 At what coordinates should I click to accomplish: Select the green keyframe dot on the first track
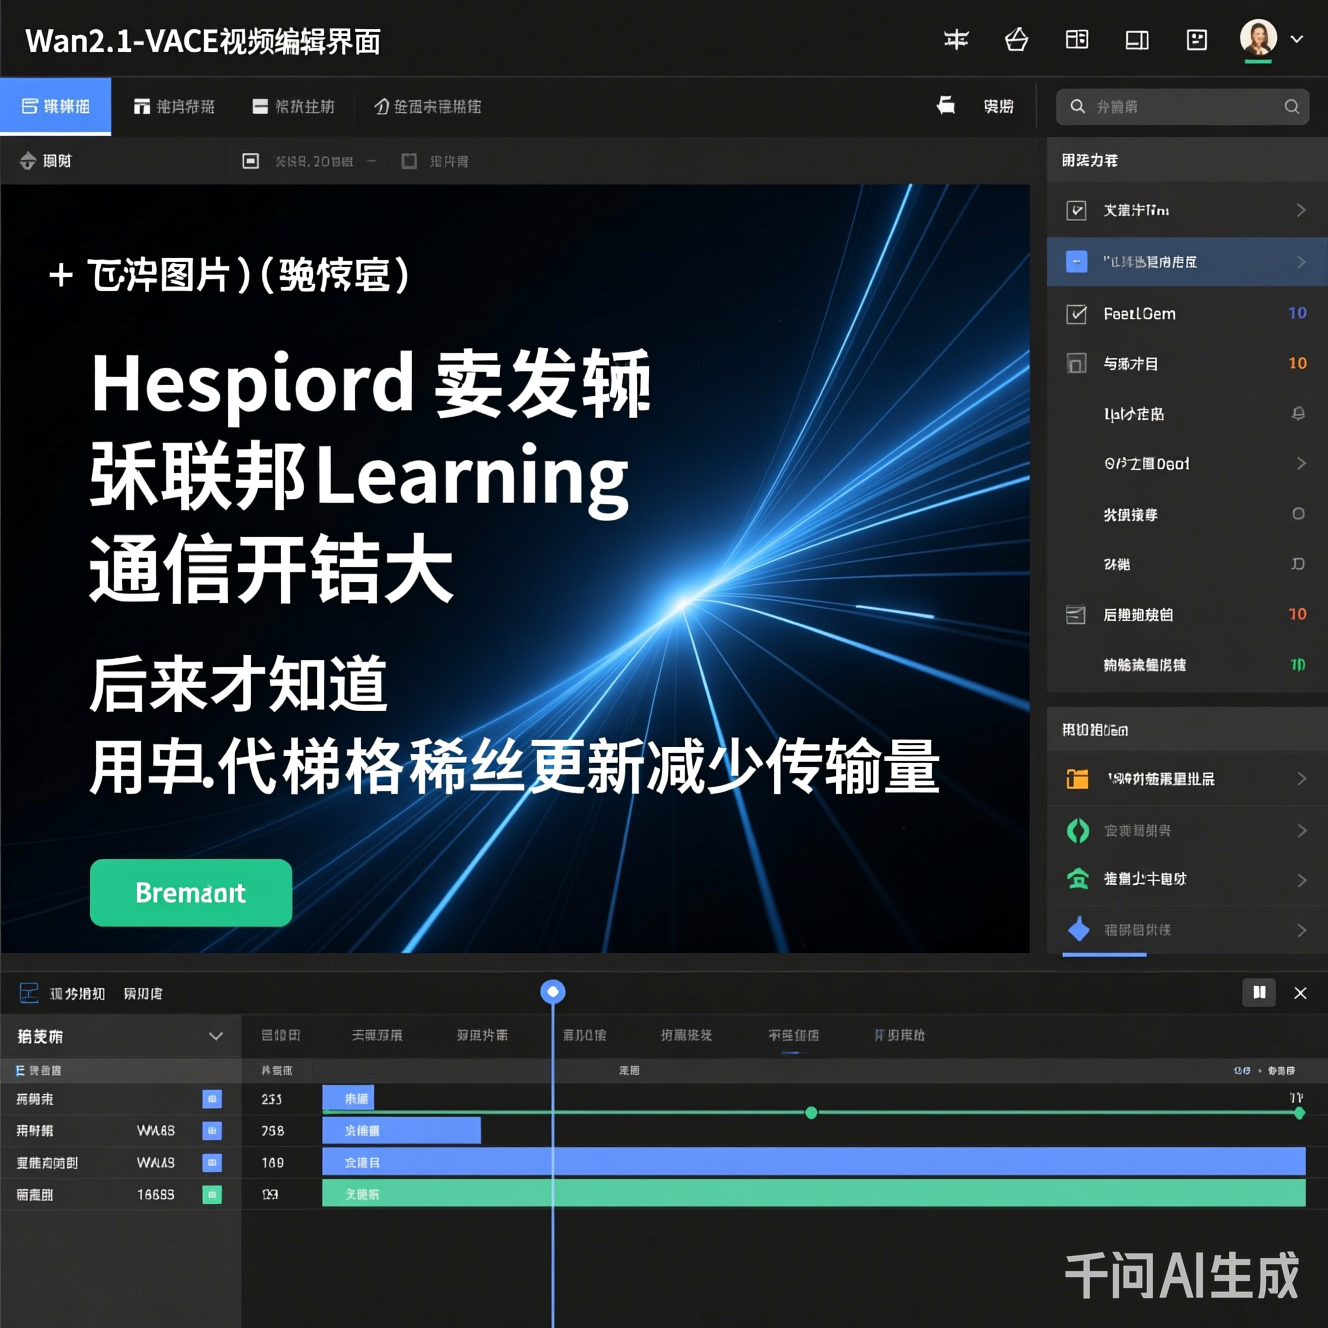click(x=811, y=1112)
